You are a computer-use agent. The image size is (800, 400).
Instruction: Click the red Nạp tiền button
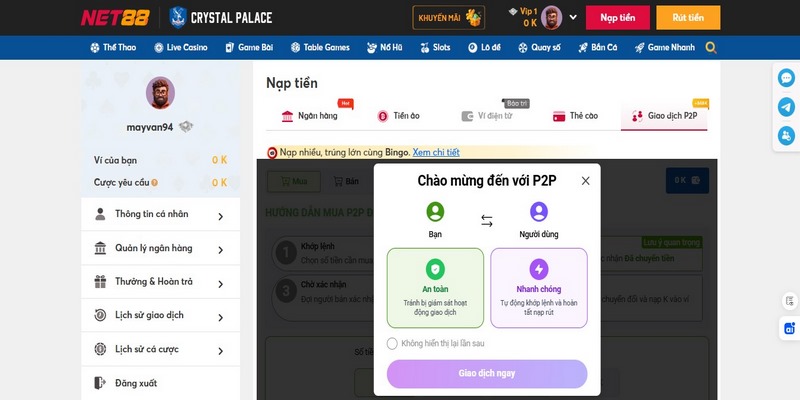[617, 17]
